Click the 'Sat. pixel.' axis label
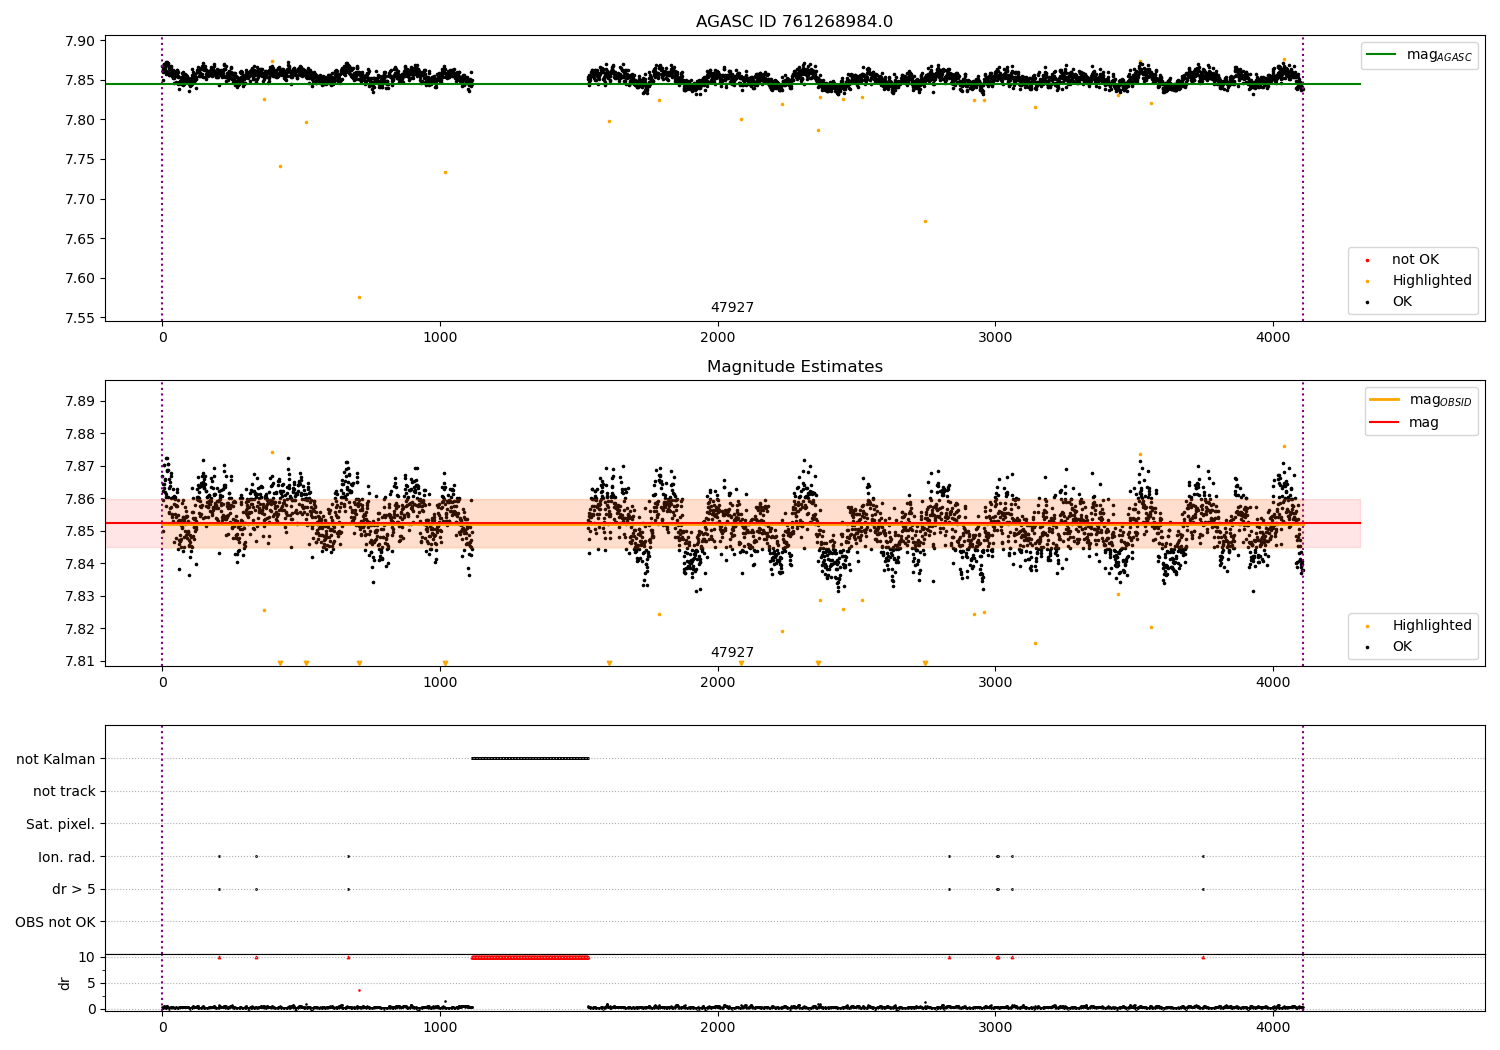This screenshot has height=1050, width=1500. click(x=61, y=824)
